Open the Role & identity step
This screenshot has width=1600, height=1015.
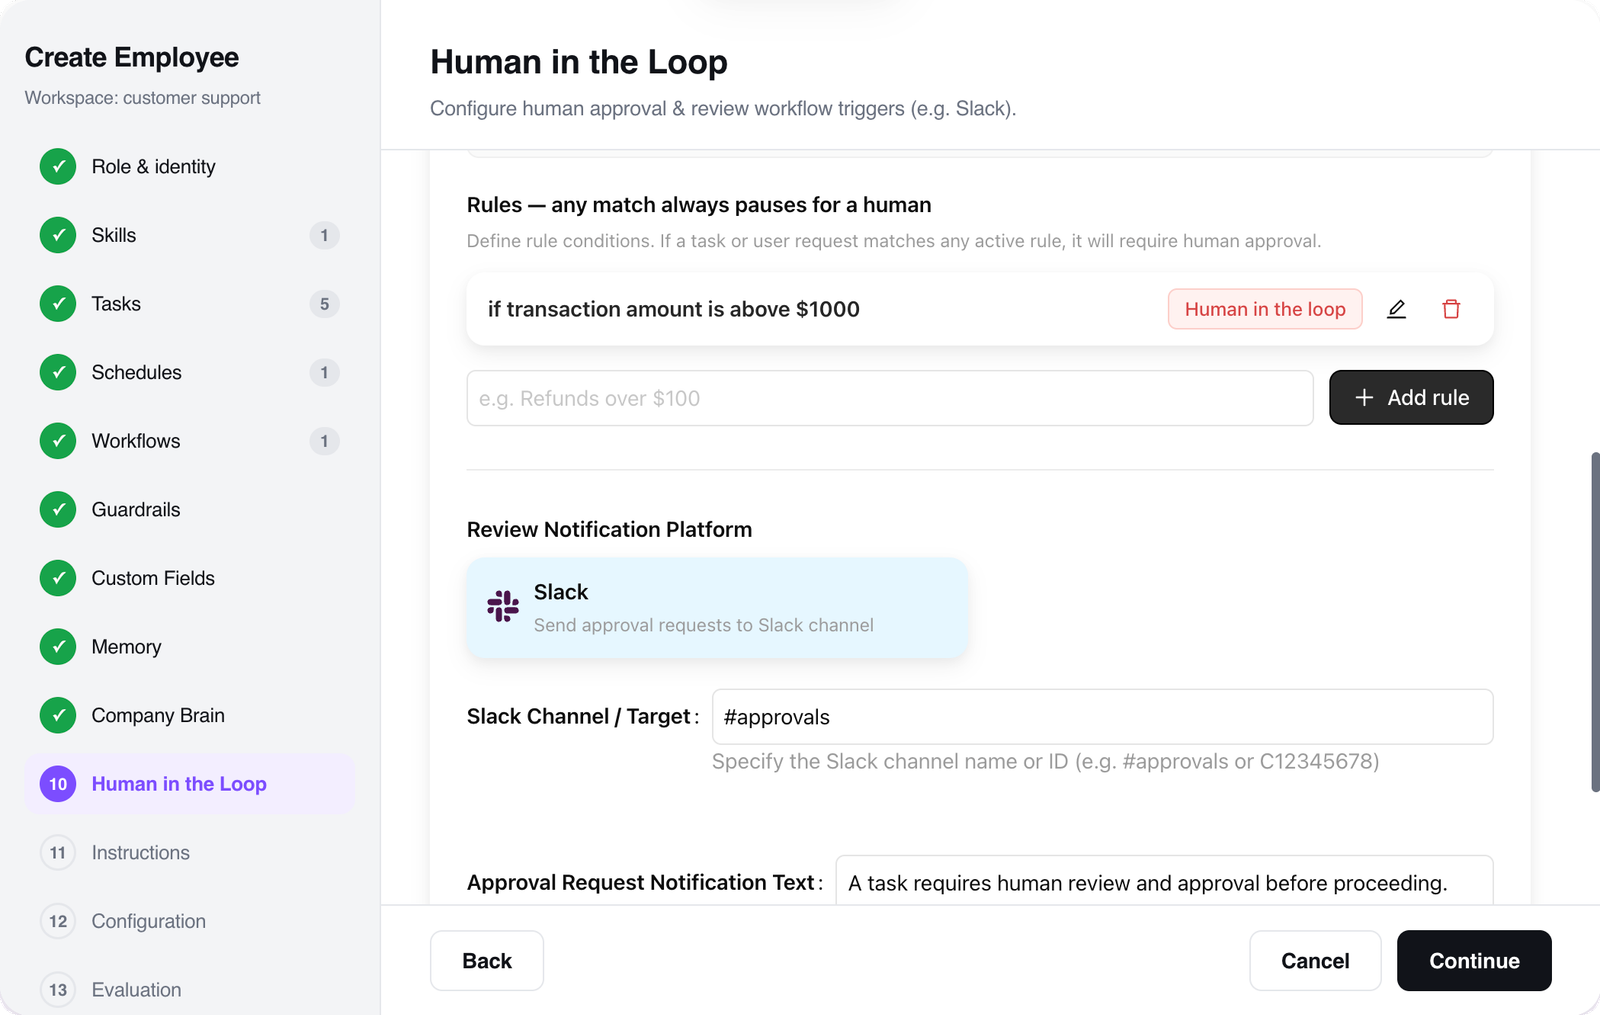(190, 167)
